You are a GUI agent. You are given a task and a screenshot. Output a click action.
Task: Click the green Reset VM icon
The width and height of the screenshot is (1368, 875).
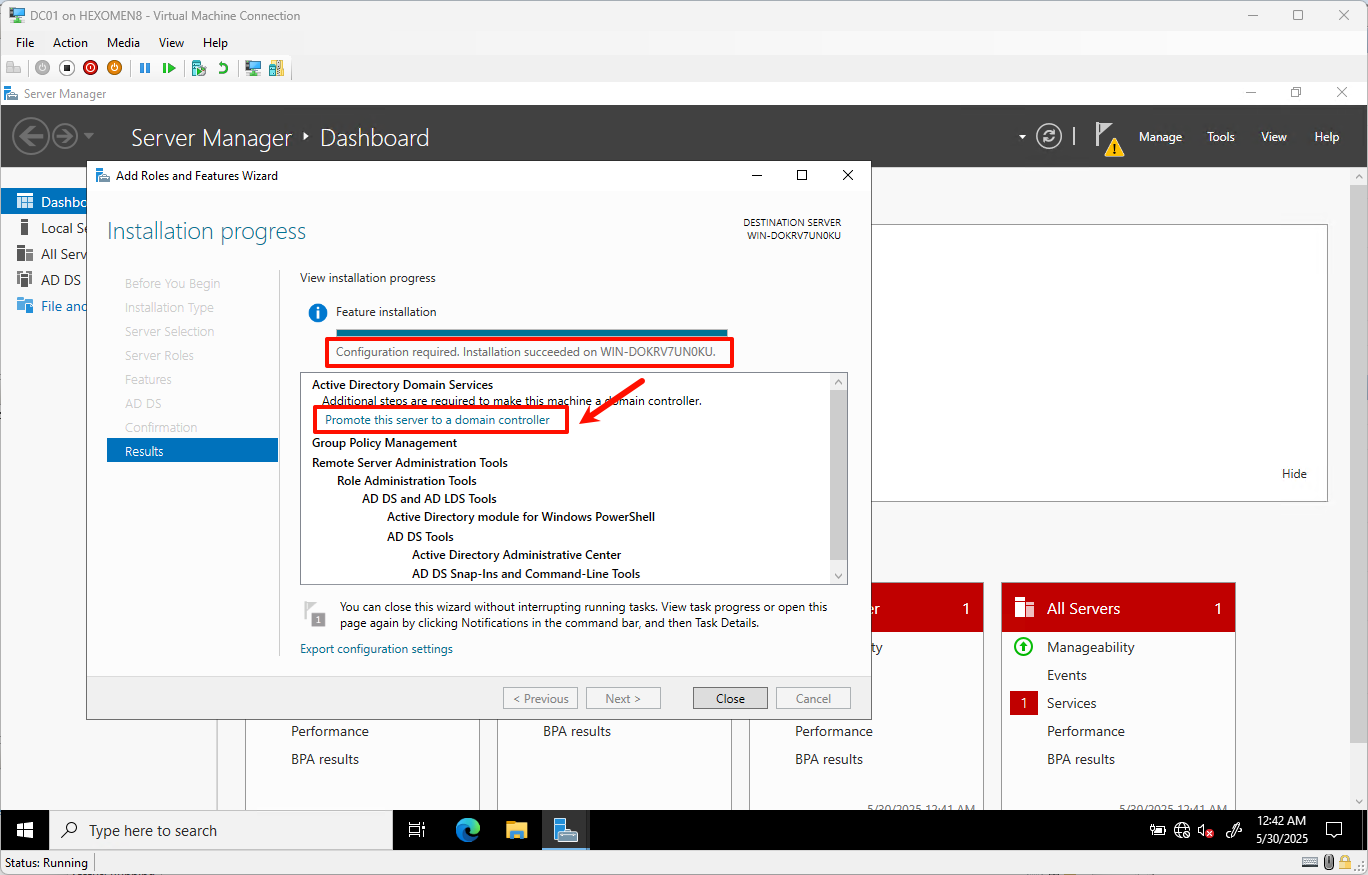[x=169, y=68]
